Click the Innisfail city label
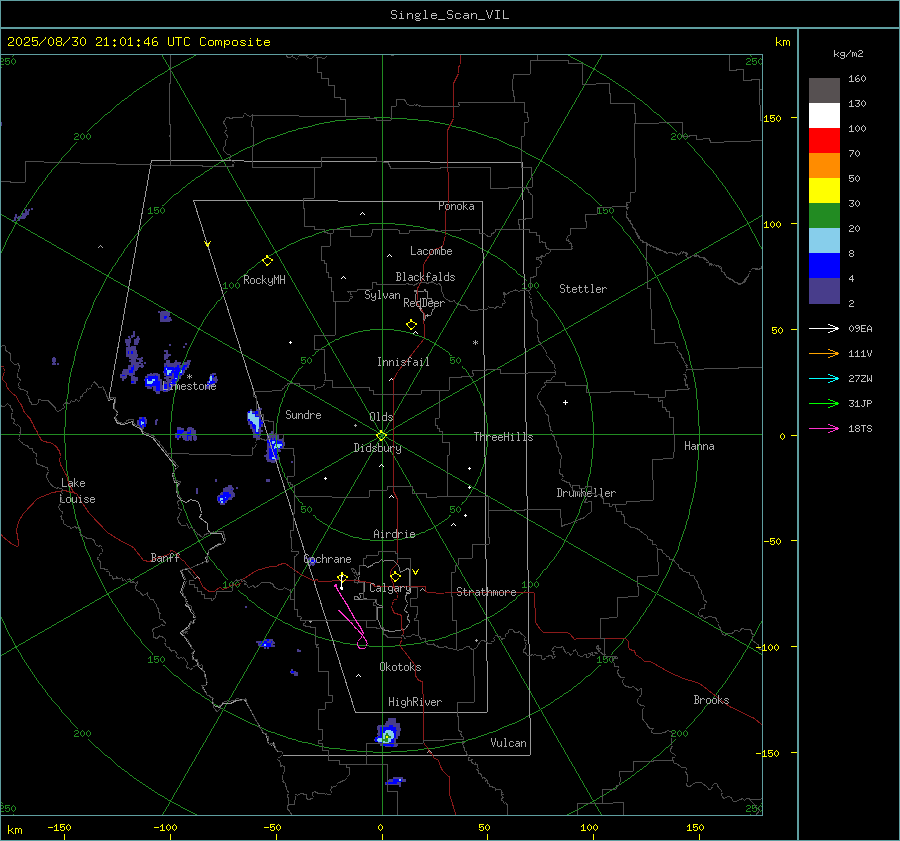The image size is (900, 841). [403, 362]
